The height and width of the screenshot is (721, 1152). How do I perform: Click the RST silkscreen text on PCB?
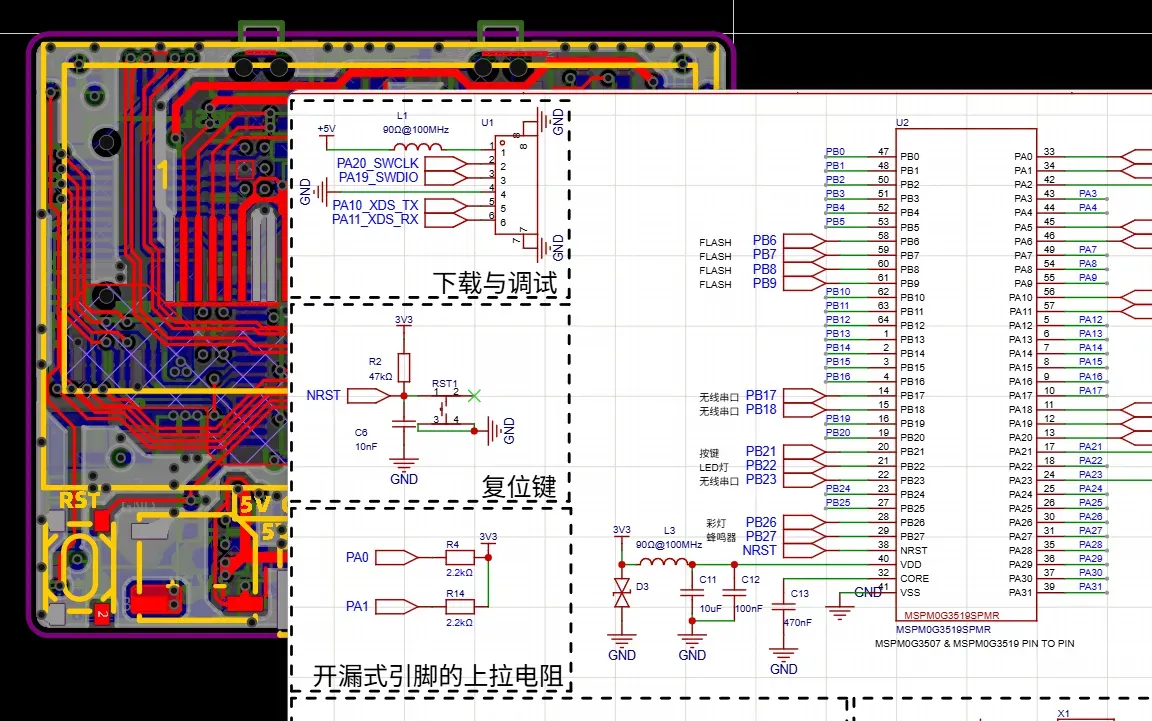(x=79, y=501)
